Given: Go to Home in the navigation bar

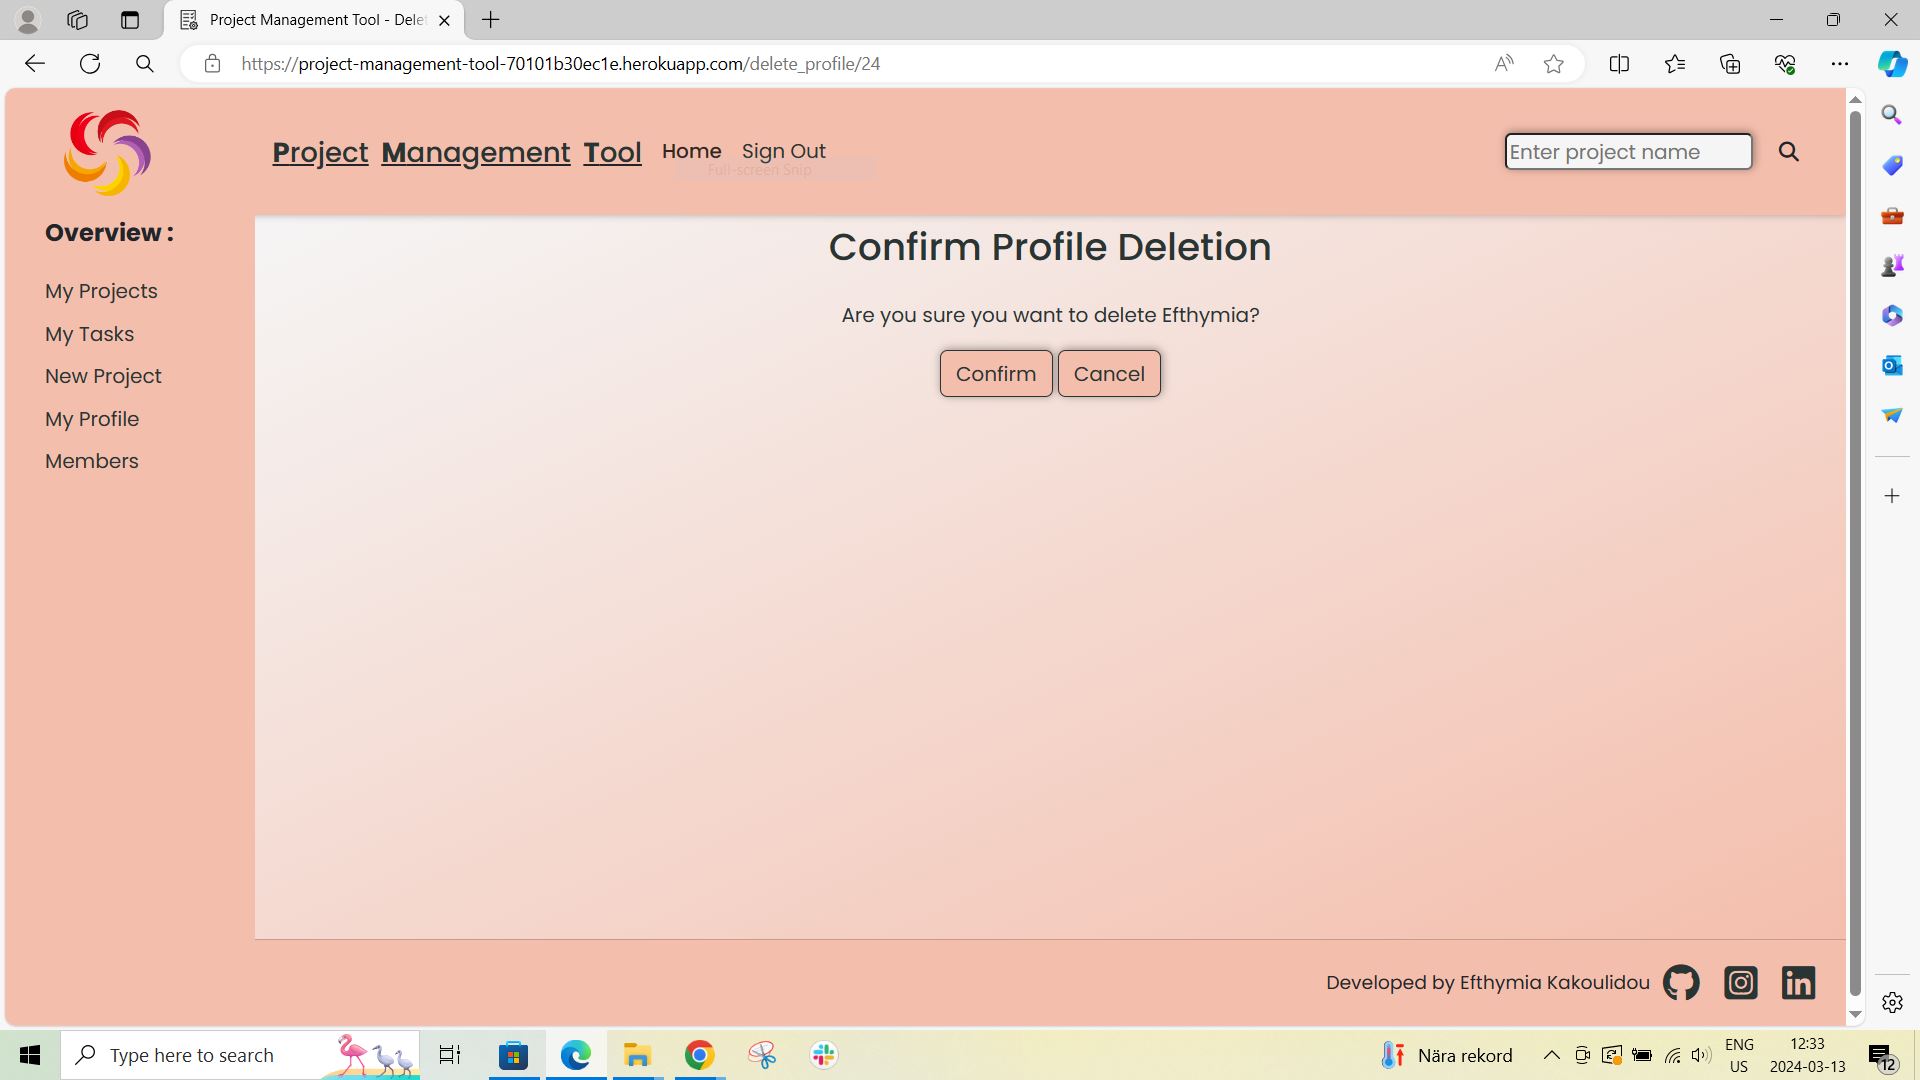Looking at the screenshot, I should [x=691, y=151].
